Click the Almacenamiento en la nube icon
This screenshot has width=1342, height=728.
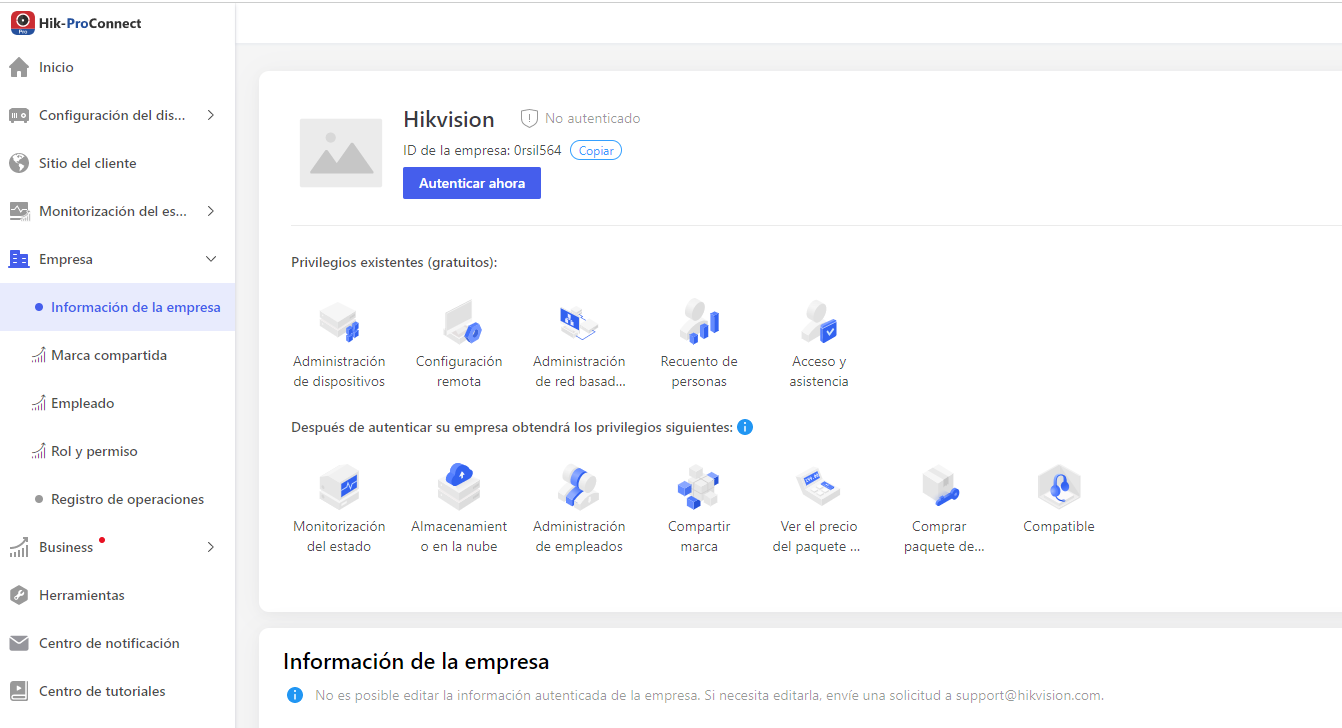click(x=459, y=487)
